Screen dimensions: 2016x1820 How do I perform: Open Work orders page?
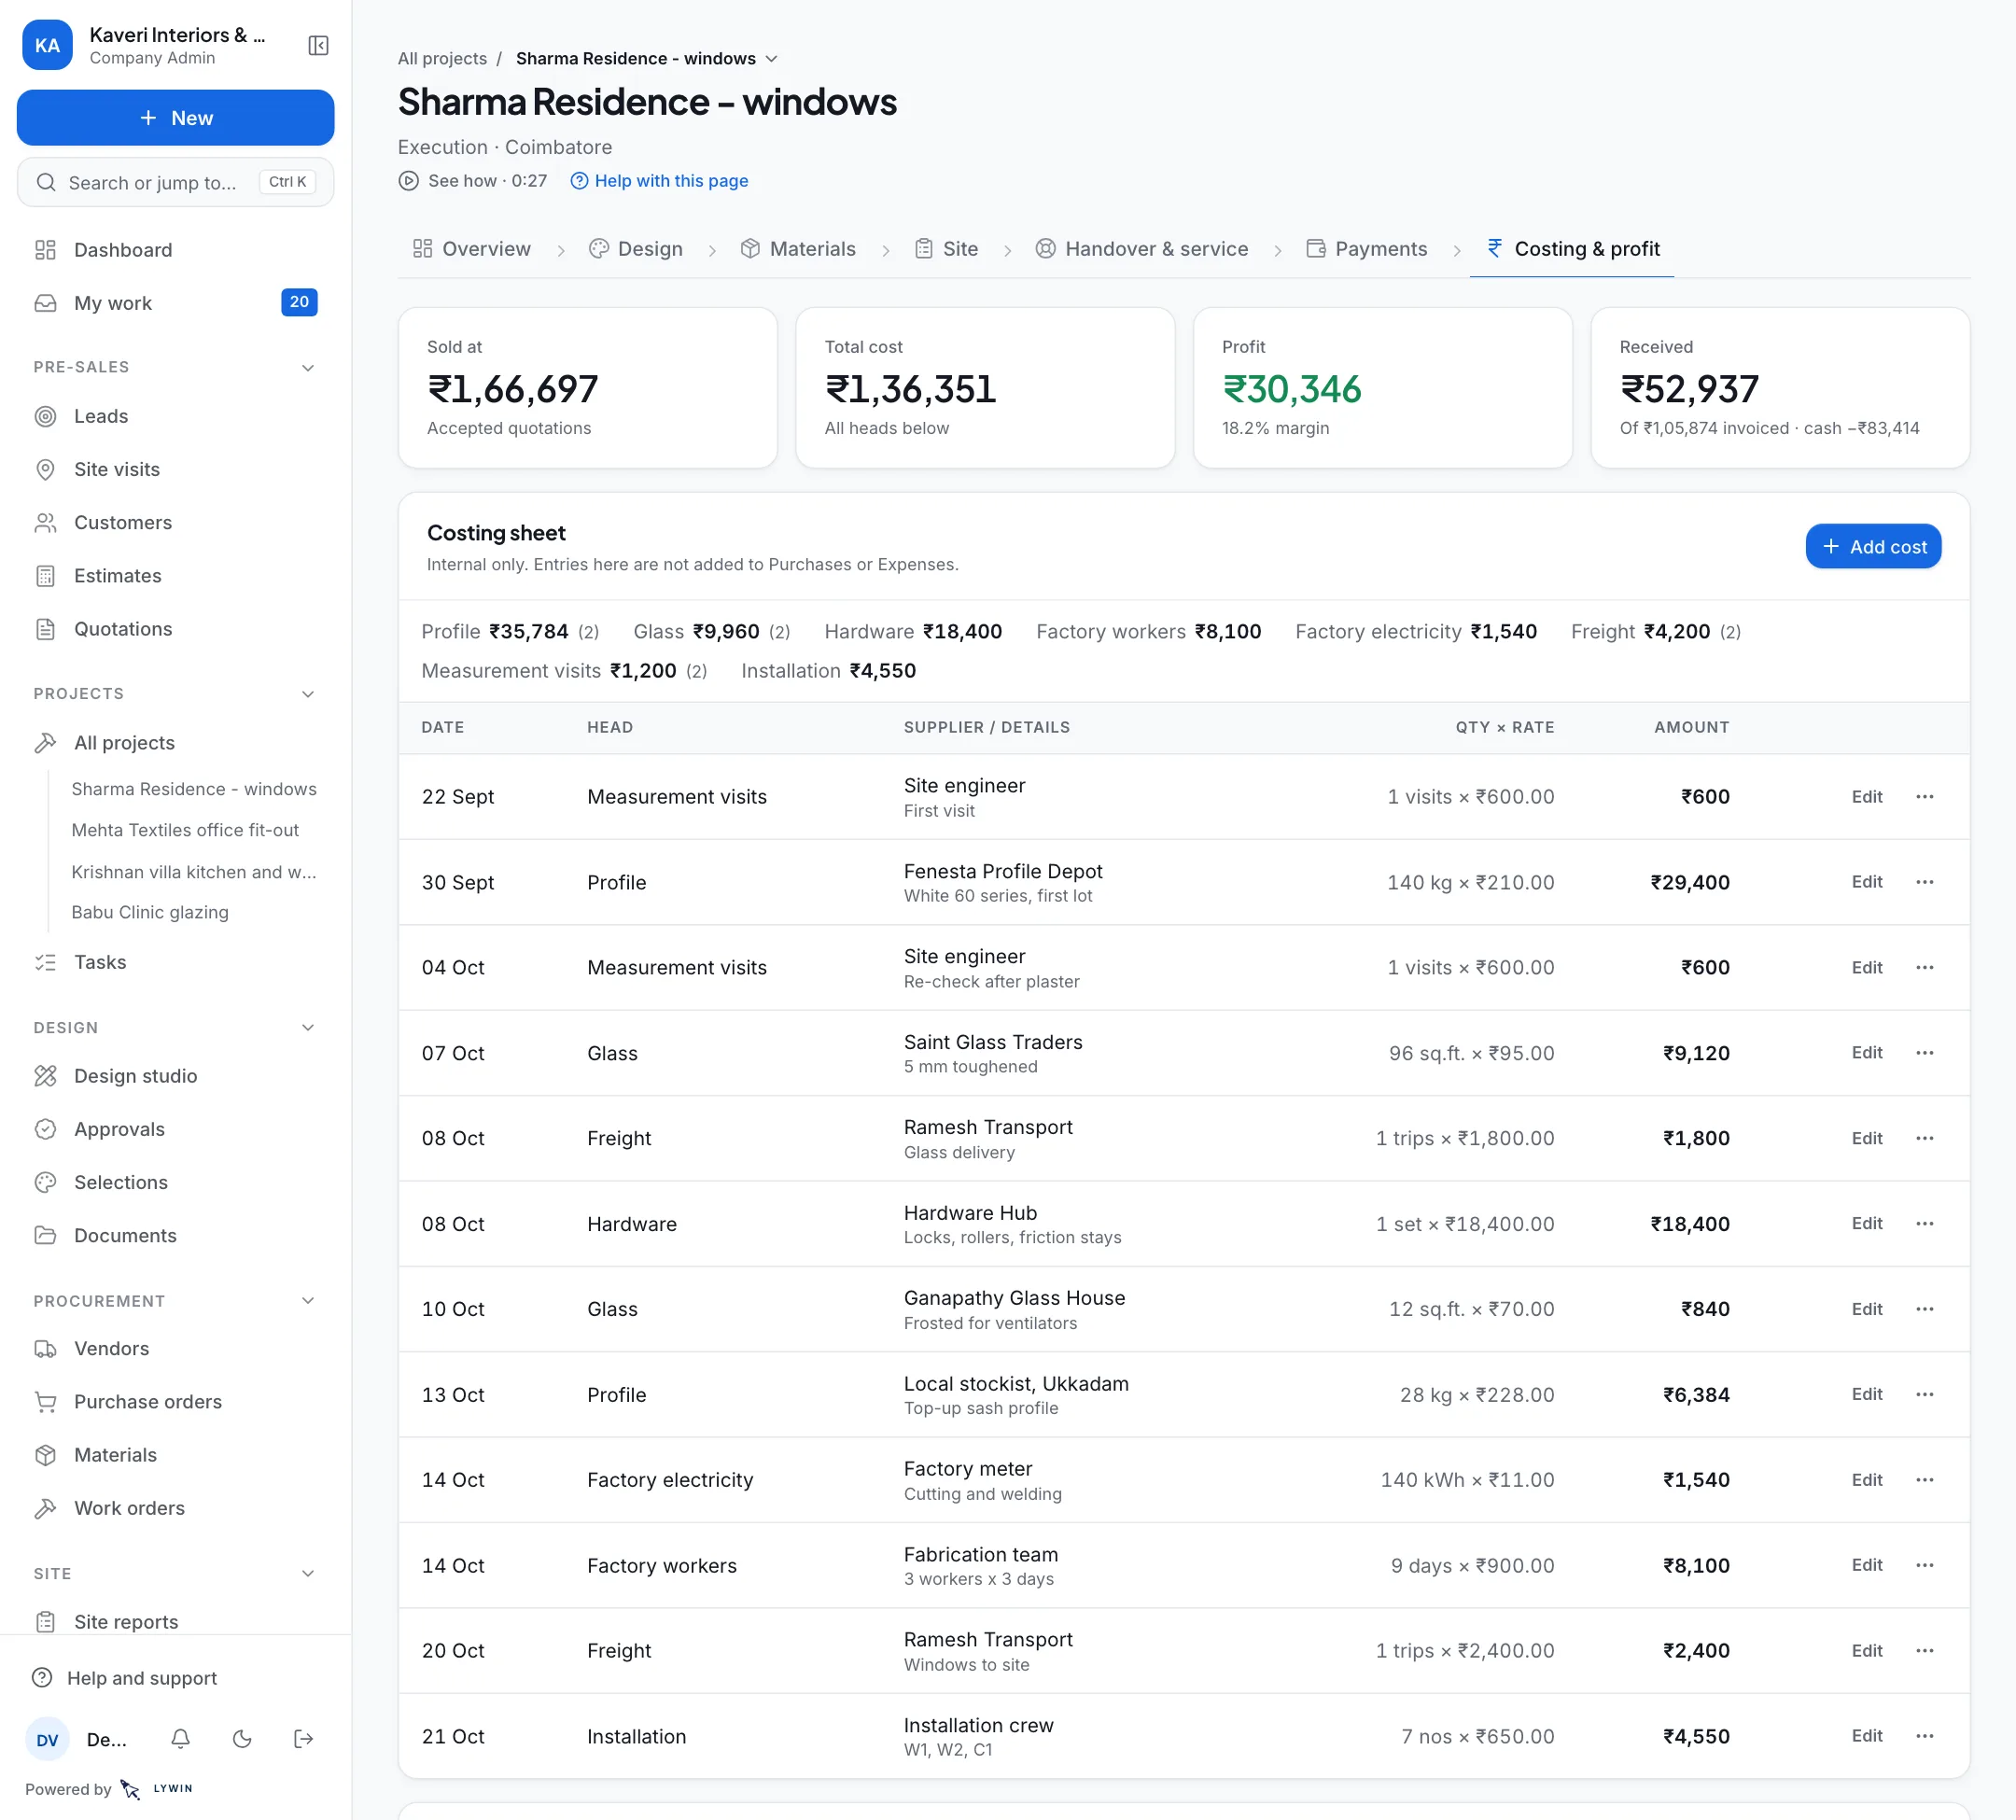point(175,1508)
